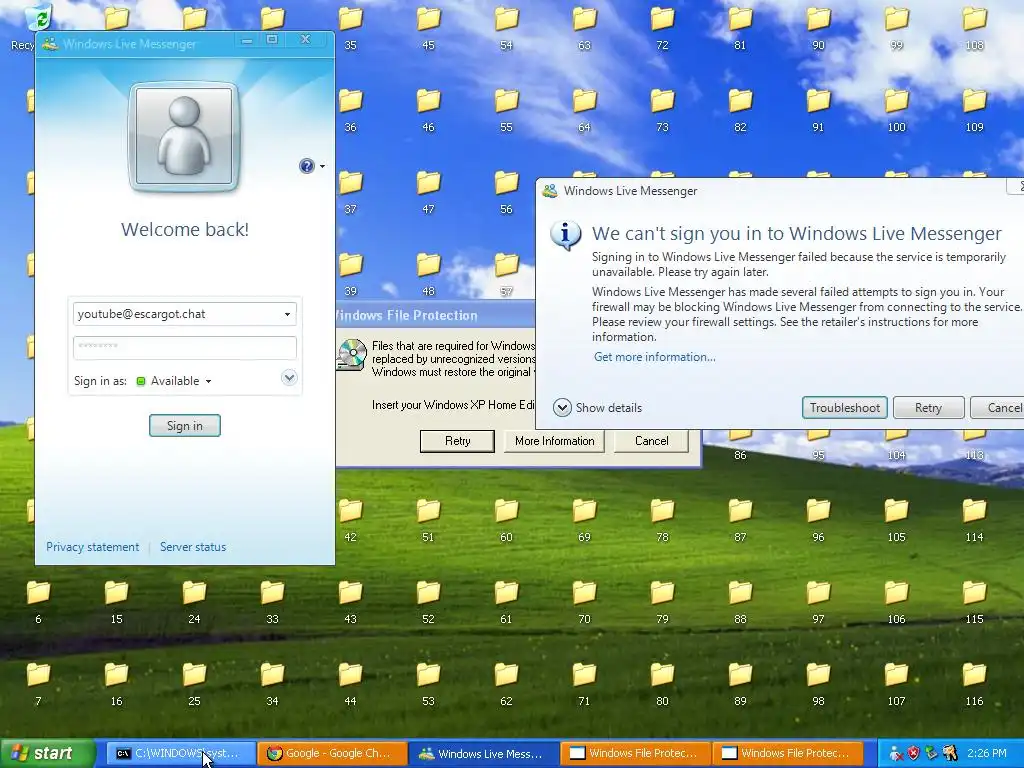Select desktop folder 55

click(x=506, y=110)
